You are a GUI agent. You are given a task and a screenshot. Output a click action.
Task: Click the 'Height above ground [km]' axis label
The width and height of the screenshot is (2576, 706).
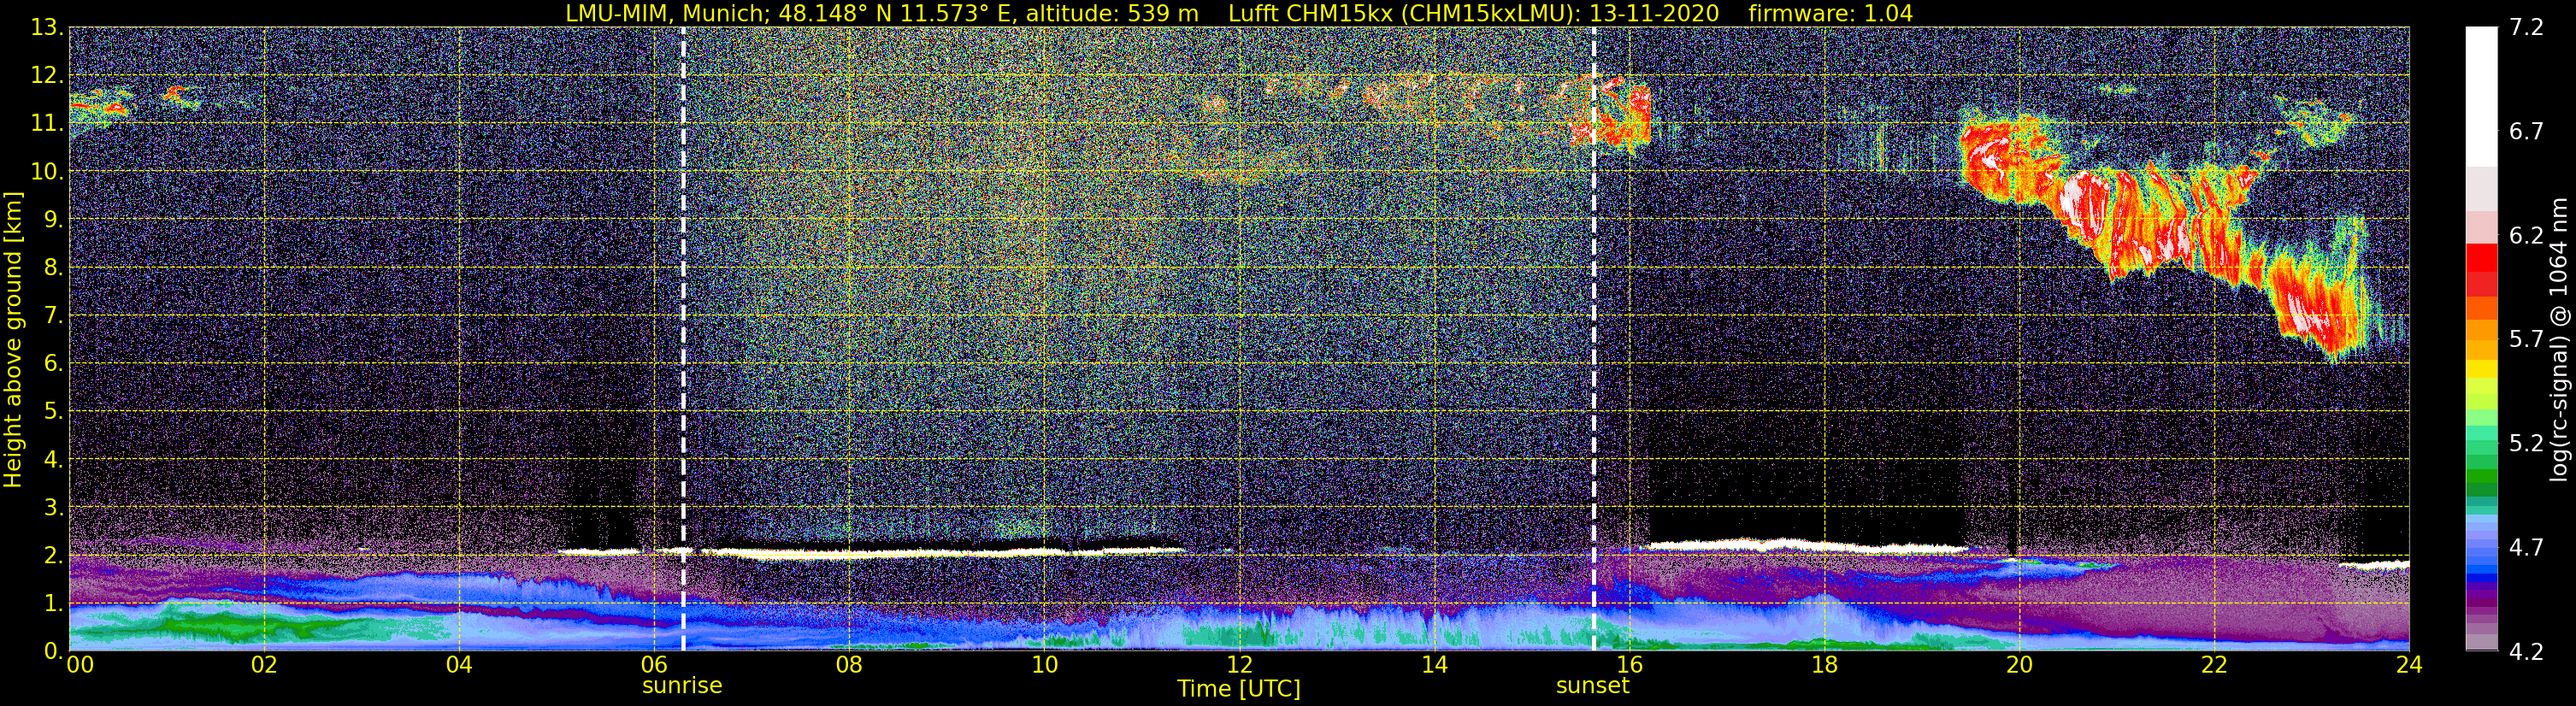pyautogui.click(x=13, y=339)
